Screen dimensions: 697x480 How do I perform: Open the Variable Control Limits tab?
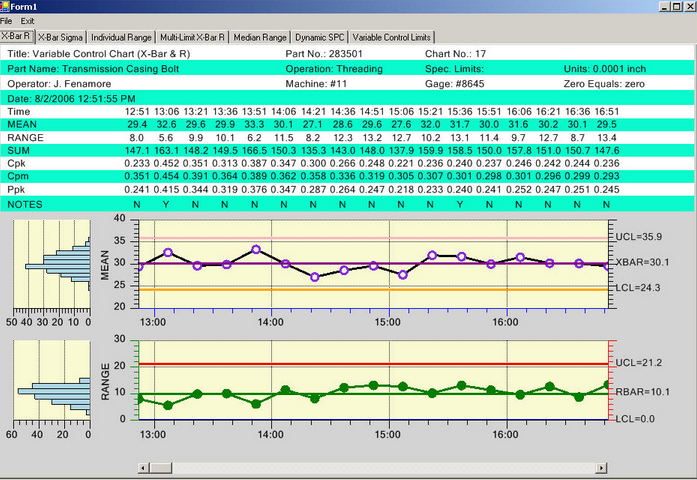[392, 37]
